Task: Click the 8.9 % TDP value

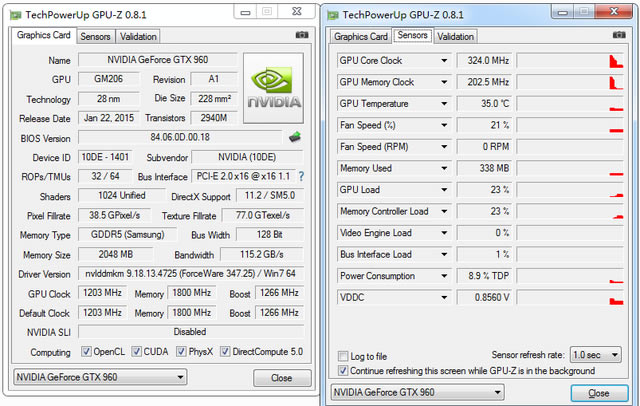Action: click(484, 276)
